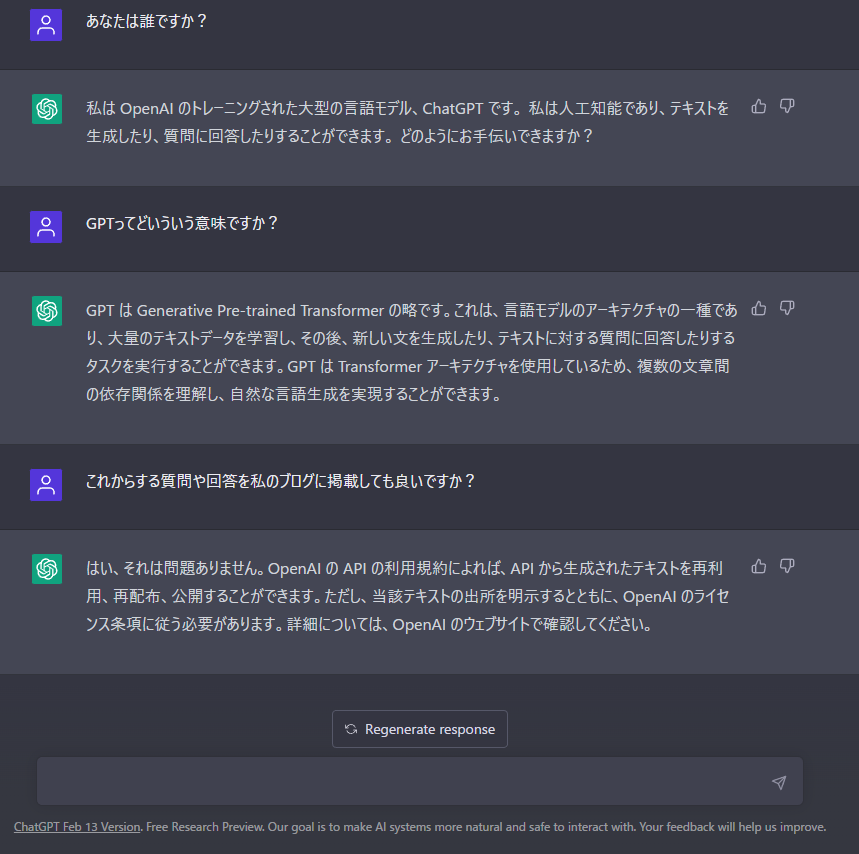Focus the message input box
Screen dimensions: 859x854
pyautogui.click(x=400, y=782)
